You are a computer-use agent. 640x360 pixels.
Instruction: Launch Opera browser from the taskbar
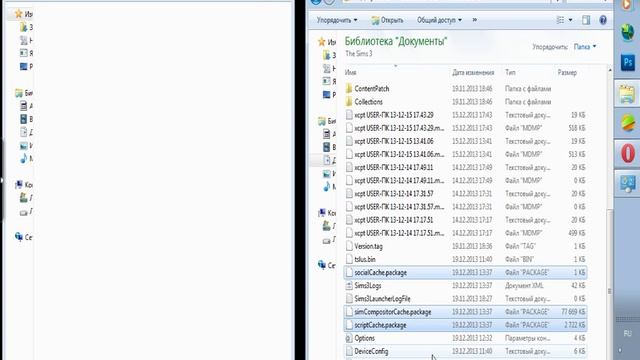[x=628, y=154]
